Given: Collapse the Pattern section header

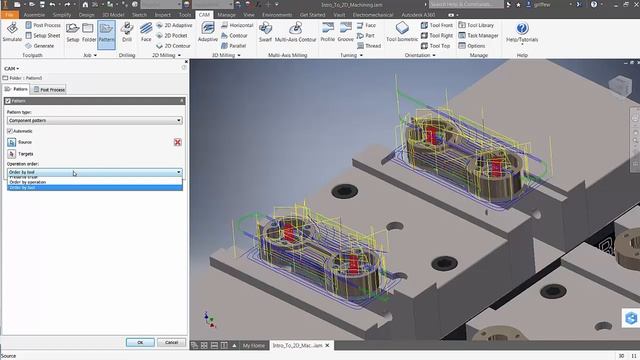Looking at the screenshot, I should pos(182,100).
